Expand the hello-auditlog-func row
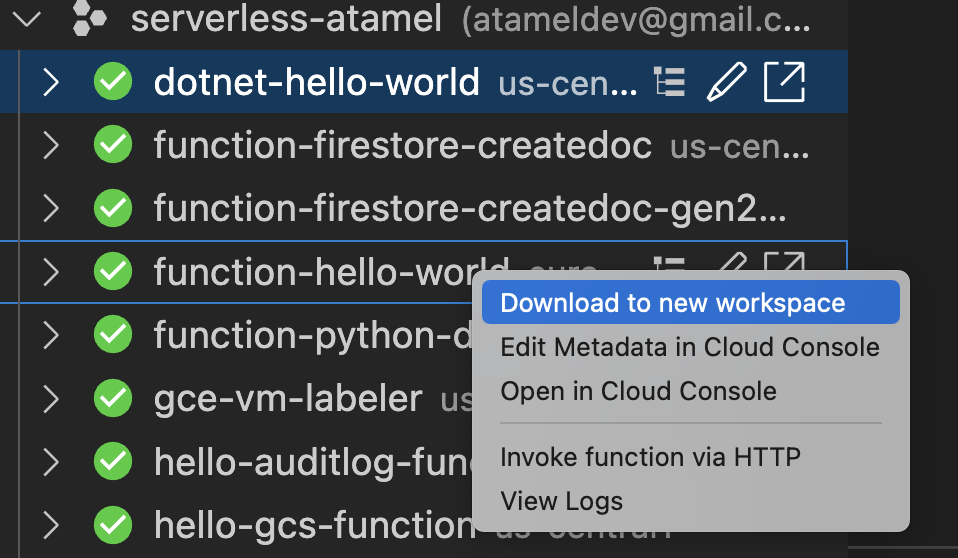The width and height of the screenshot is (958, 558). (x=51, y=463)
